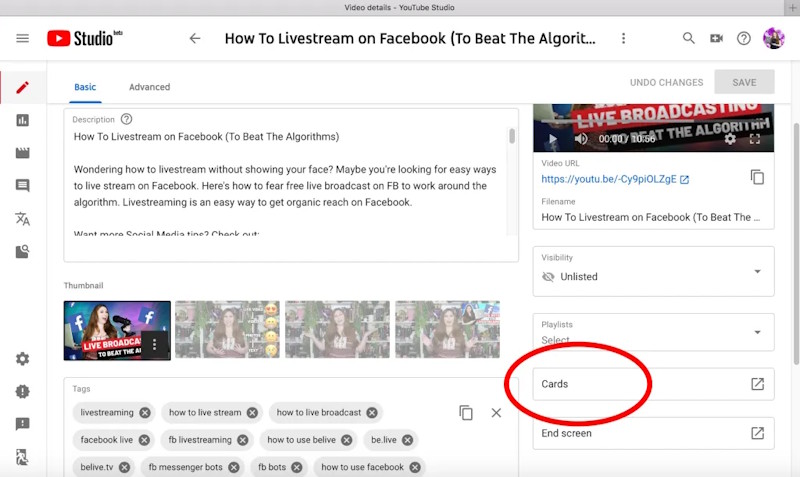Click the description box scrollbar
Screen dimensions: 800x477
tap(512, 136)
